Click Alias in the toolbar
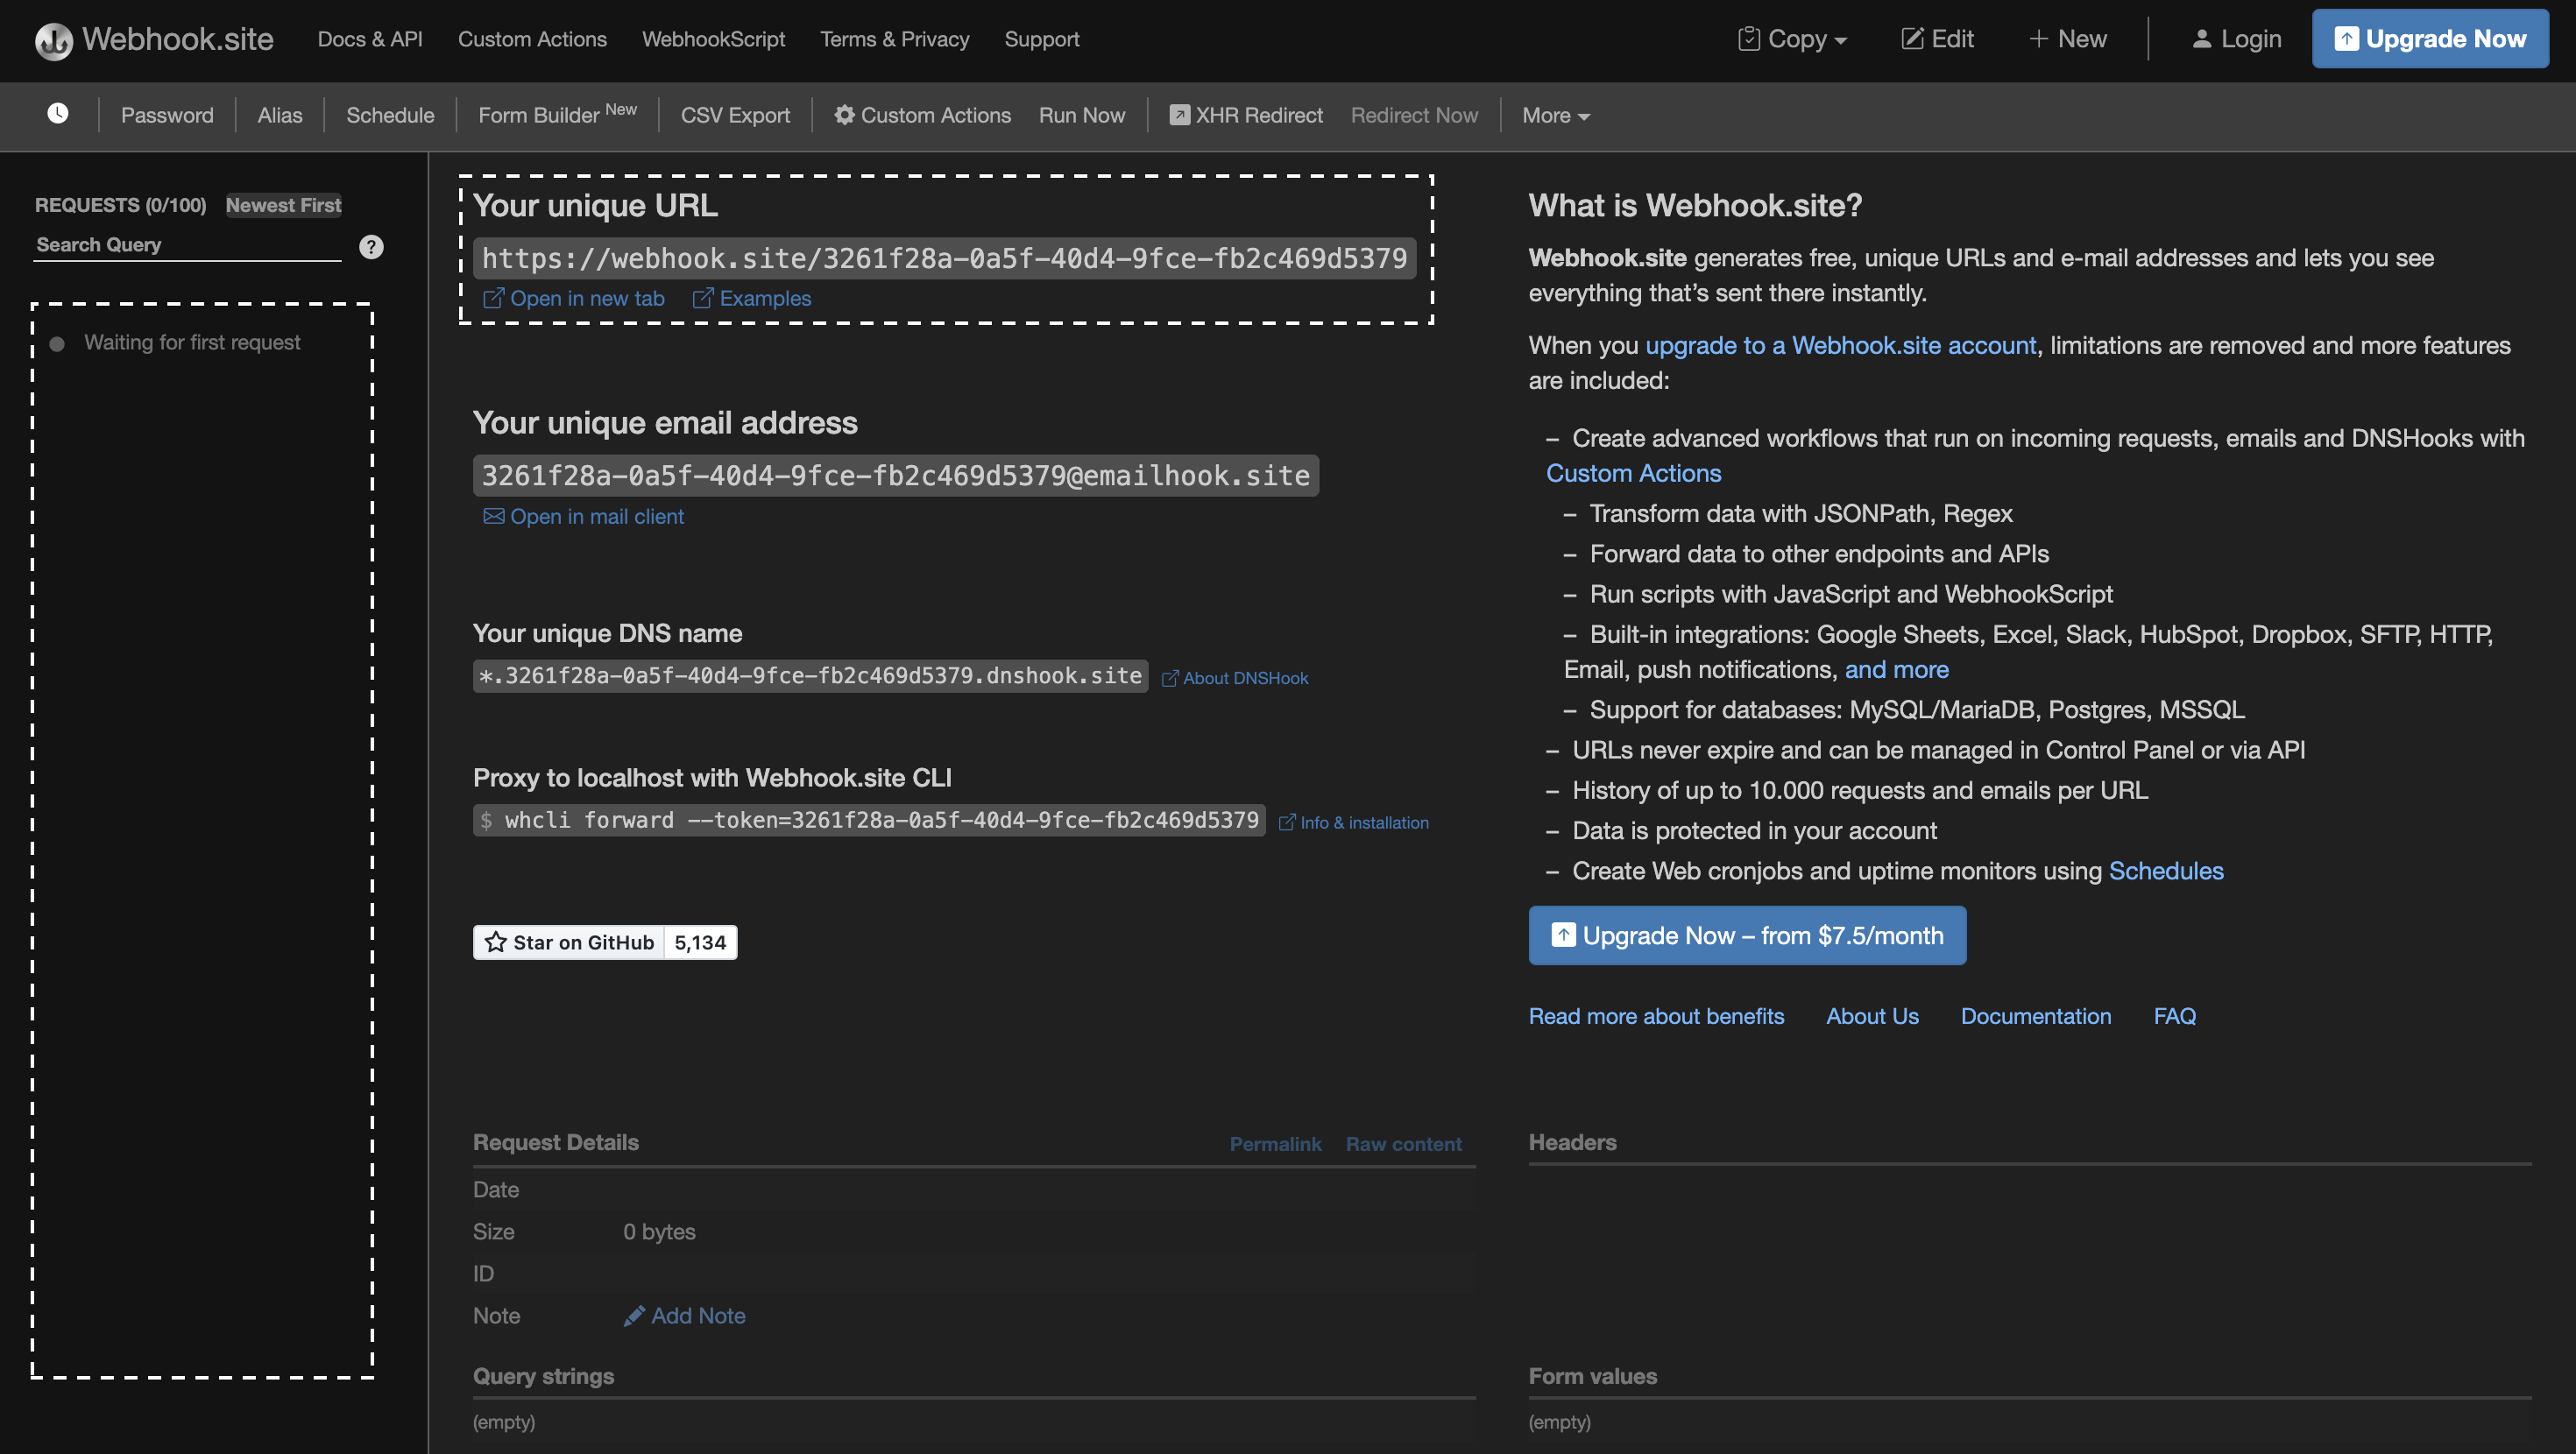This screenshot has height=1454, width=2576. [x=280, y=115]
